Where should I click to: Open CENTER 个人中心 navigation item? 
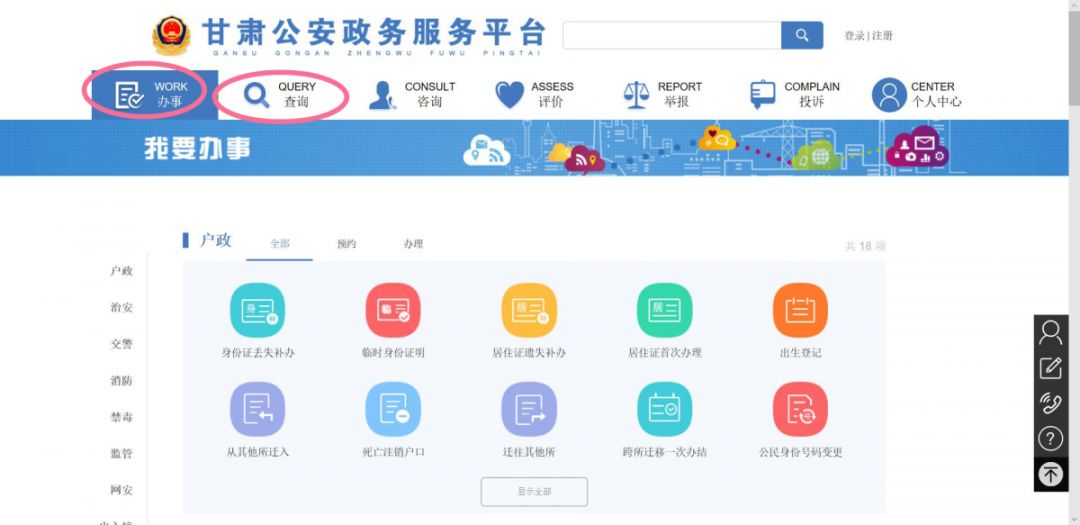point(917,95)
